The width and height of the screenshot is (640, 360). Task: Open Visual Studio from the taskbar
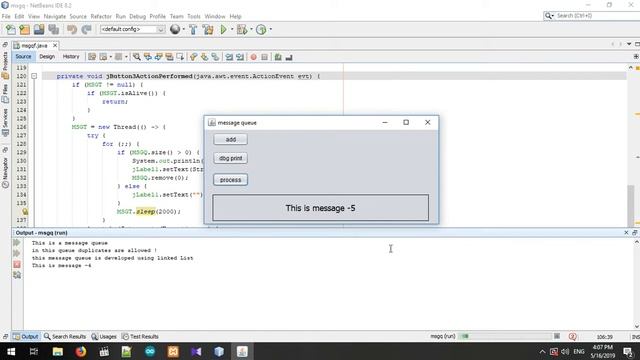196,351
